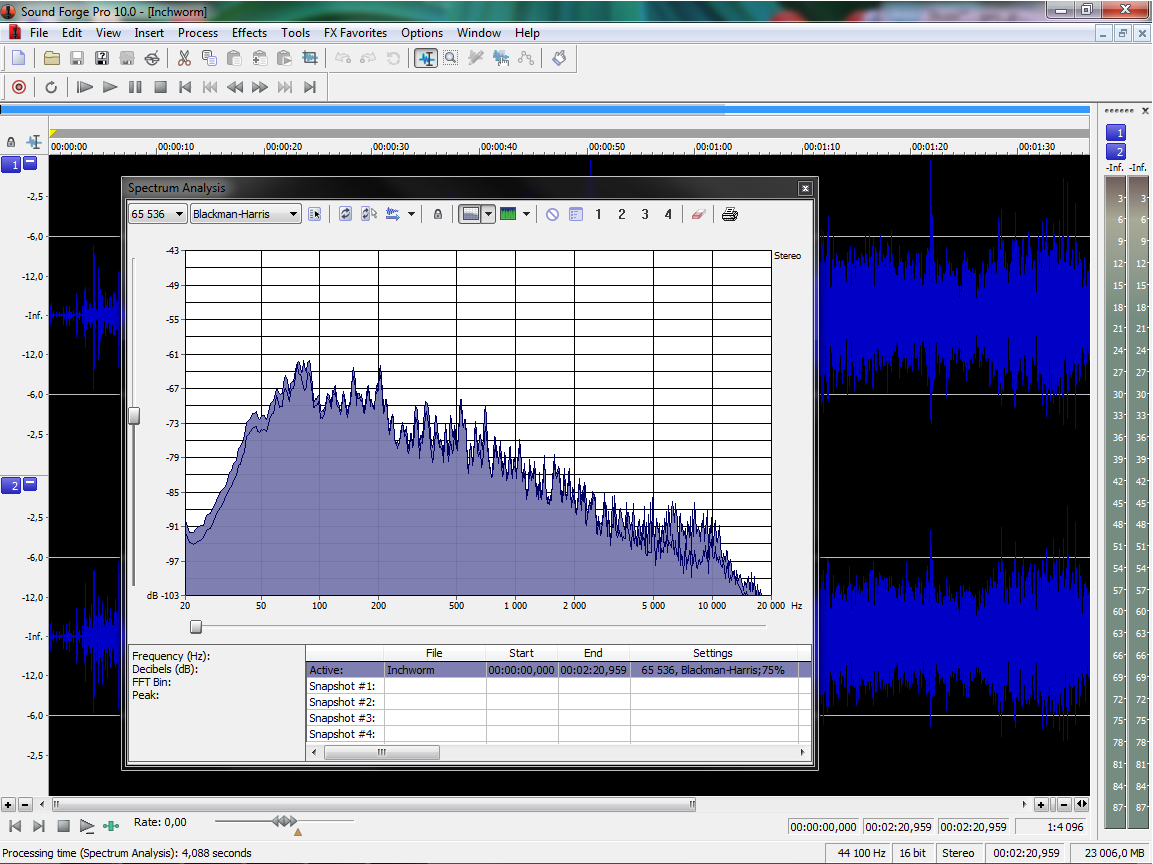Save the file with the floppy disk icon
This screenshot has height=864, width=1153.
point(76,58)
